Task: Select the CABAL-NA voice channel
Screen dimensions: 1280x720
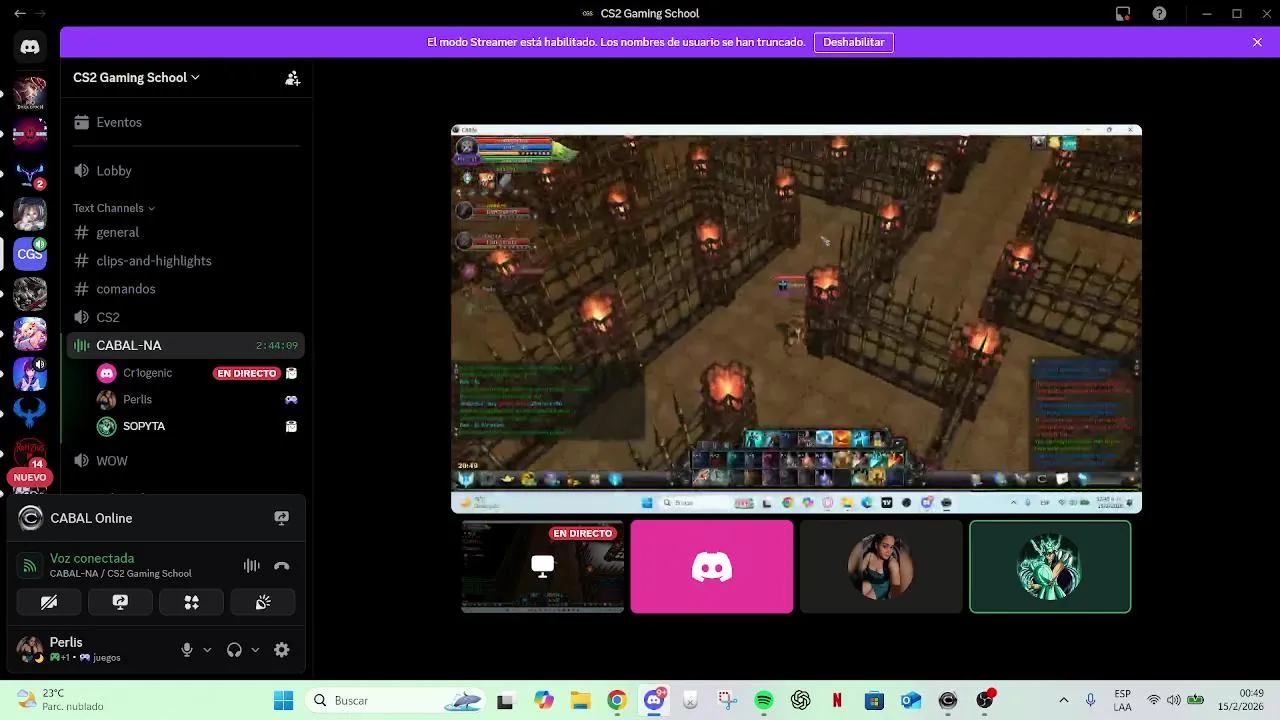Action: (186, 345)
